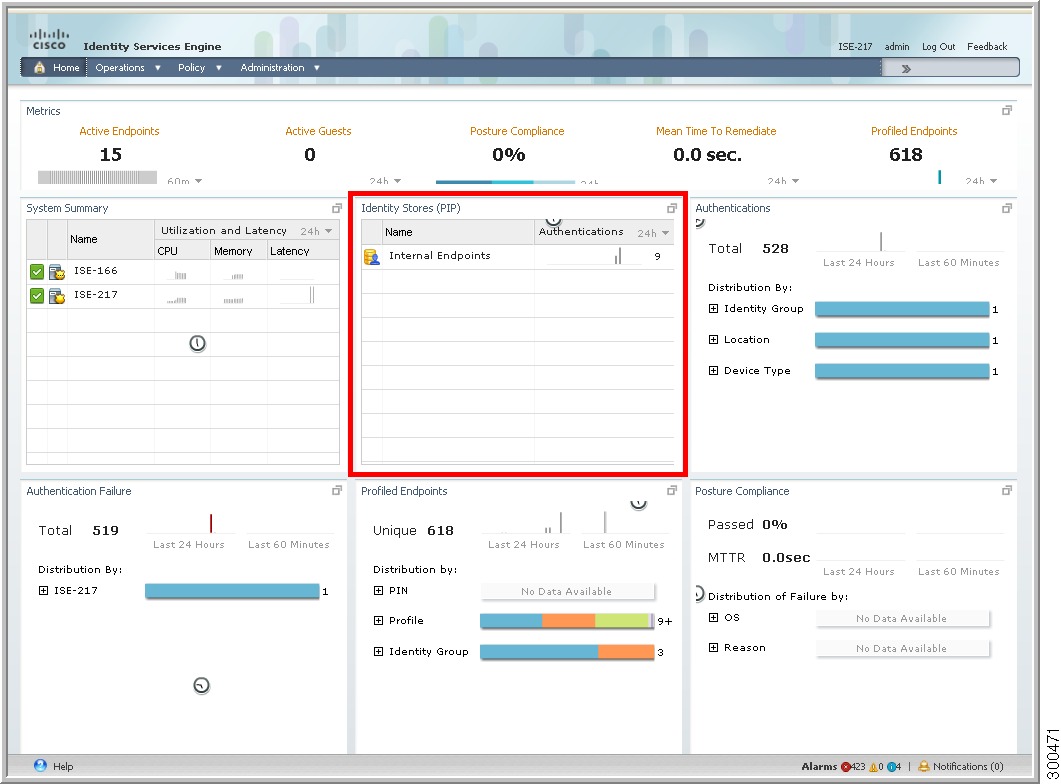
Task: Click the Notifications icon
Action: pos(924,766)
